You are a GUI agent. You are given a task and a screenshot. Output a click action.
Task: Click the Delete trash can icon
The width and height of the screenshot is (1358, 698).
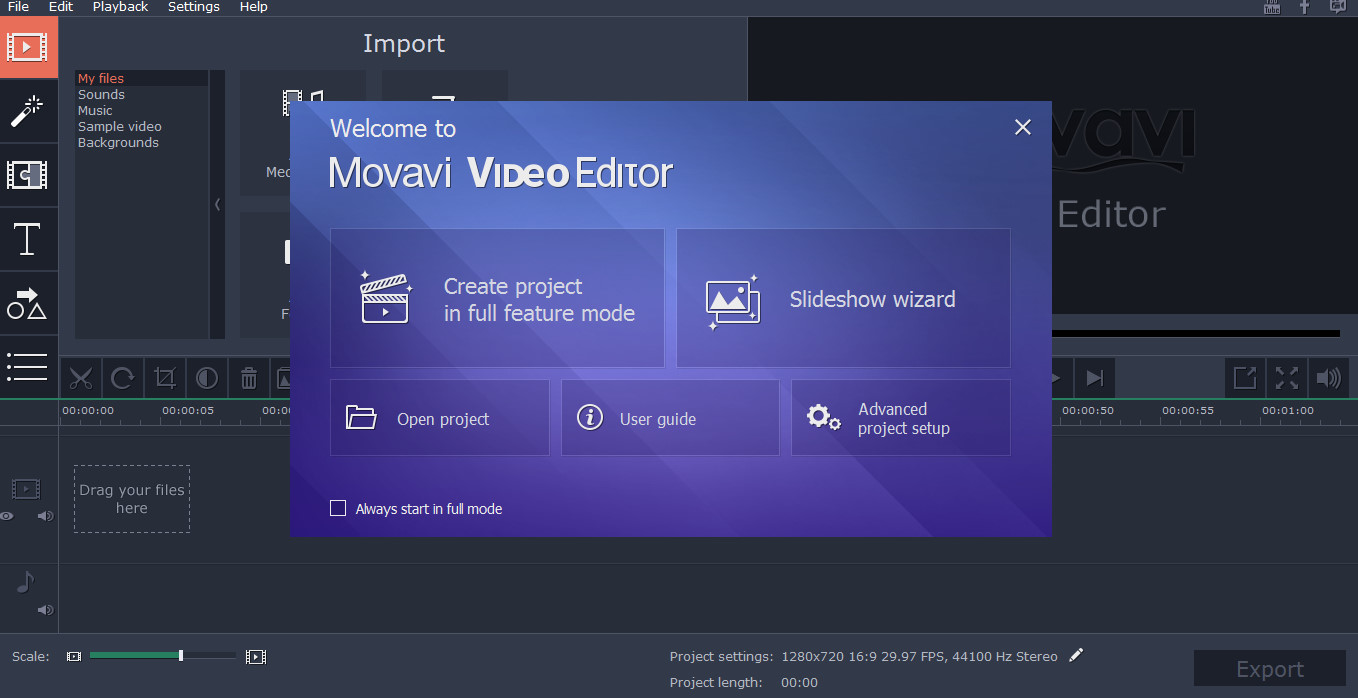(249, 378)
